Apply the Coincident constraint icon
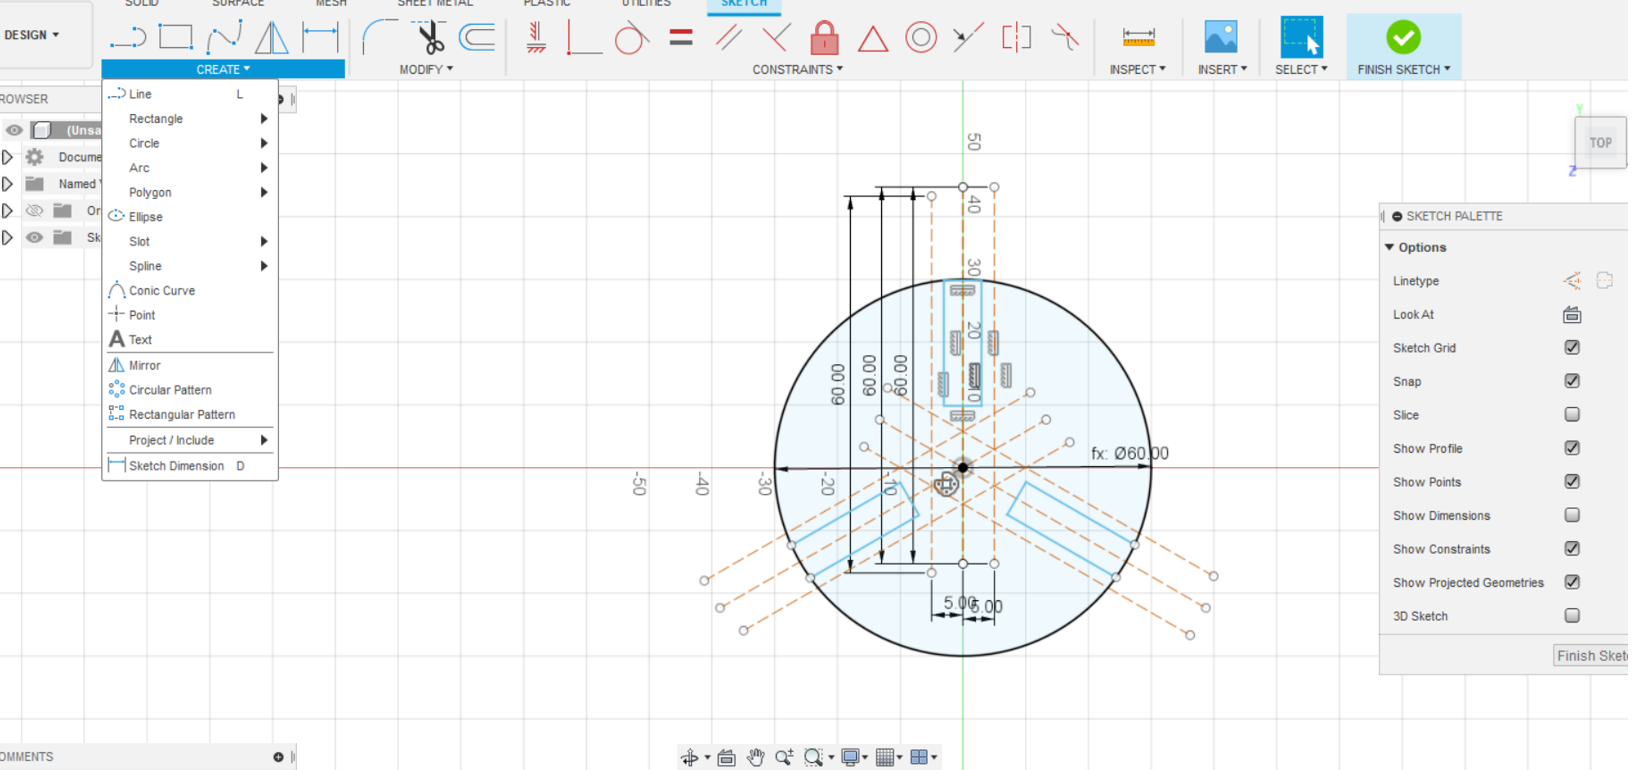The height and width of the screenshot is (770, 1638). 583,38
